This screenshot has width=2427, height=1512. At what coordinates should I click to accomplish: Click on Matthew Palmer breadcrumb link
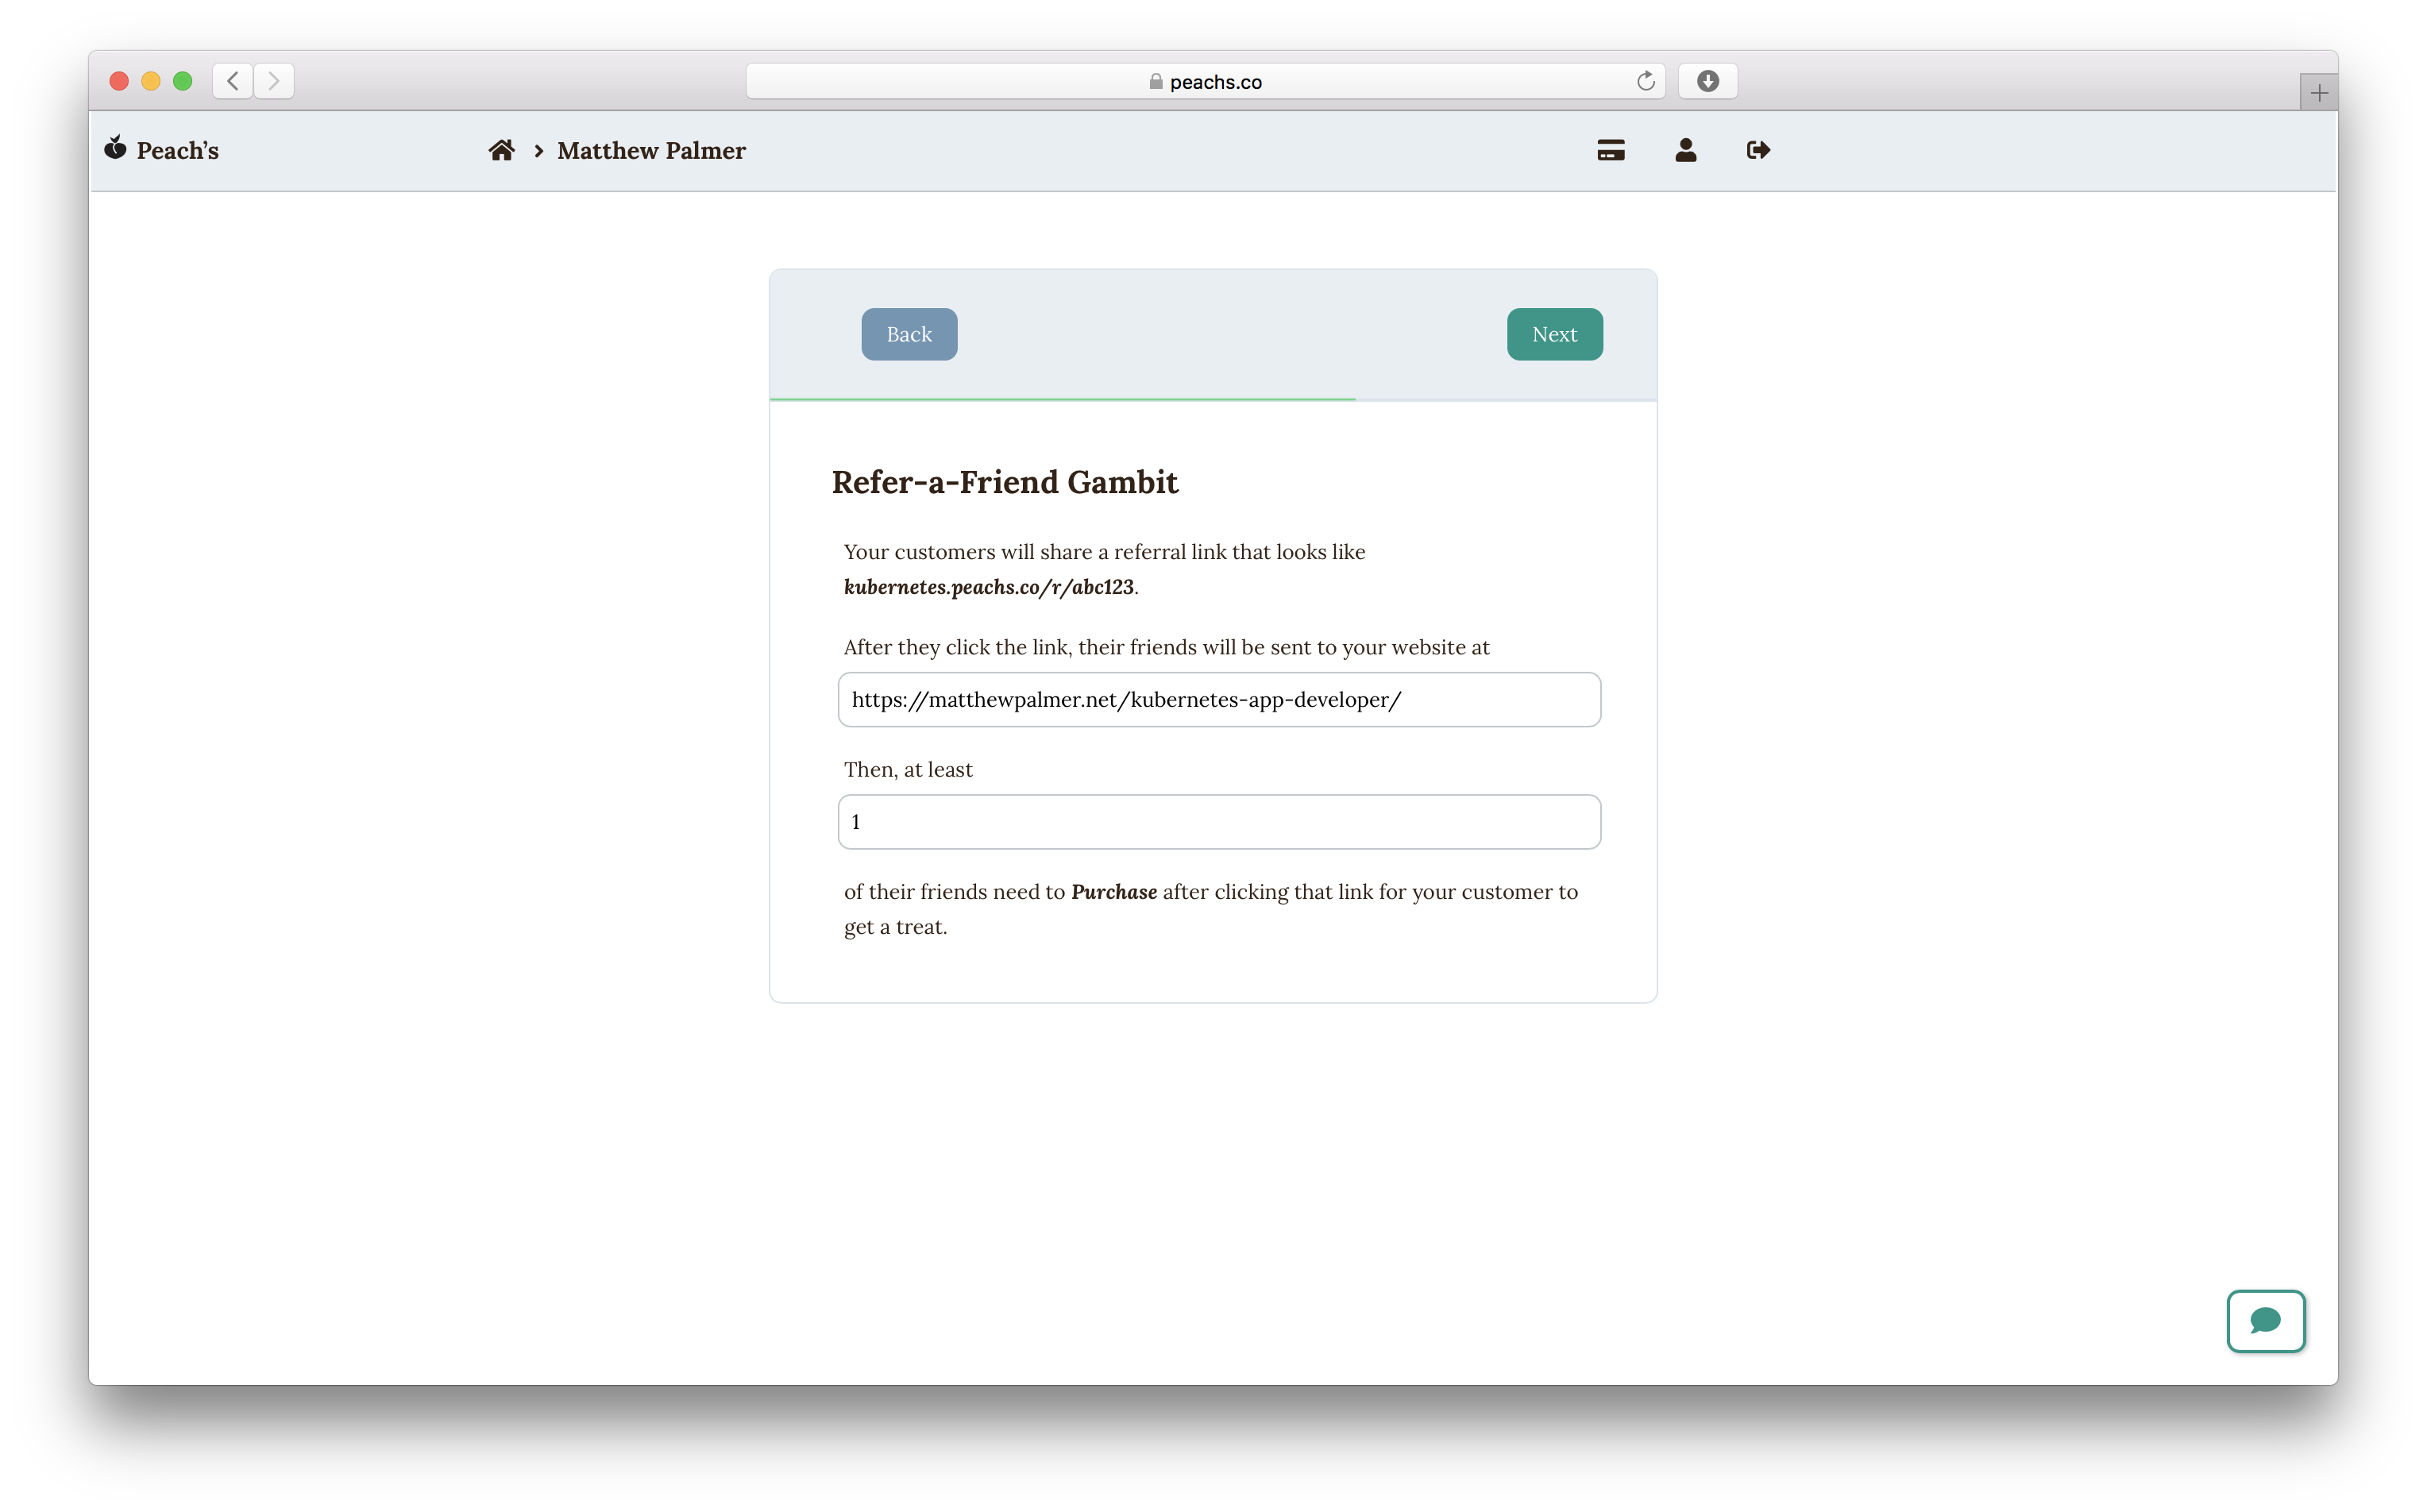coord(650,152)
